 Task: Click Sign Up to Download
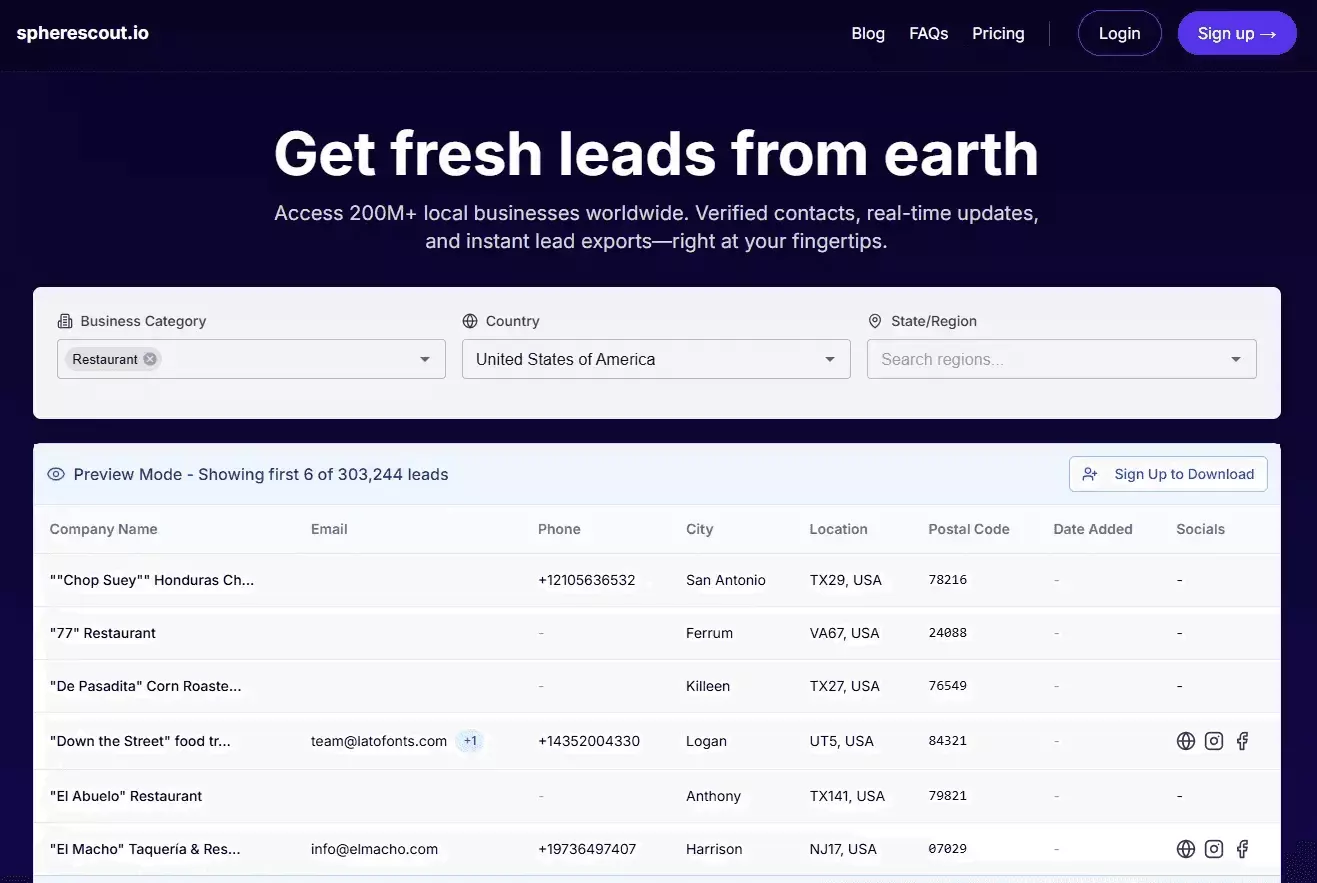tap(1167, 474)
